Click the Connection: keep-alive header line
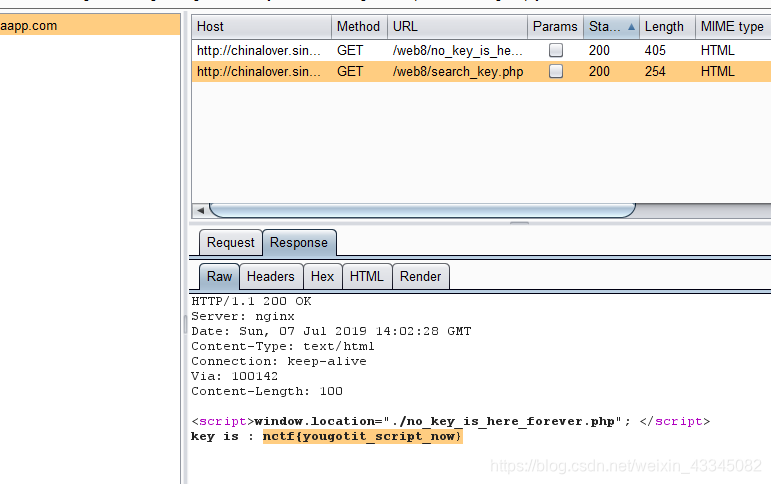 click(x=279, y=361)
